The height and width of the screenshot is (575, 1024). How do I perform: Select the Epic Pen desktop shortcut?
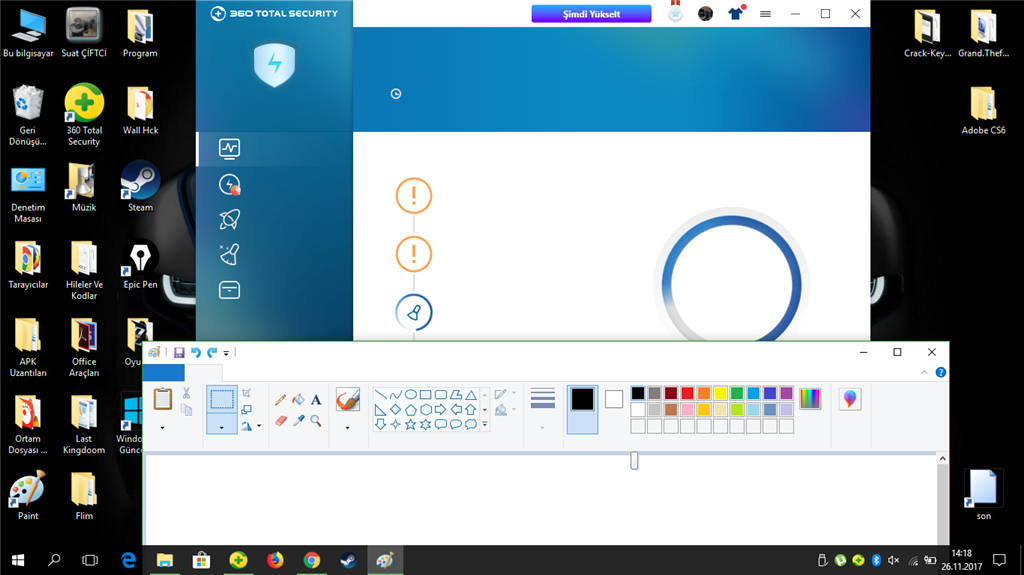(x=140, y=265)
